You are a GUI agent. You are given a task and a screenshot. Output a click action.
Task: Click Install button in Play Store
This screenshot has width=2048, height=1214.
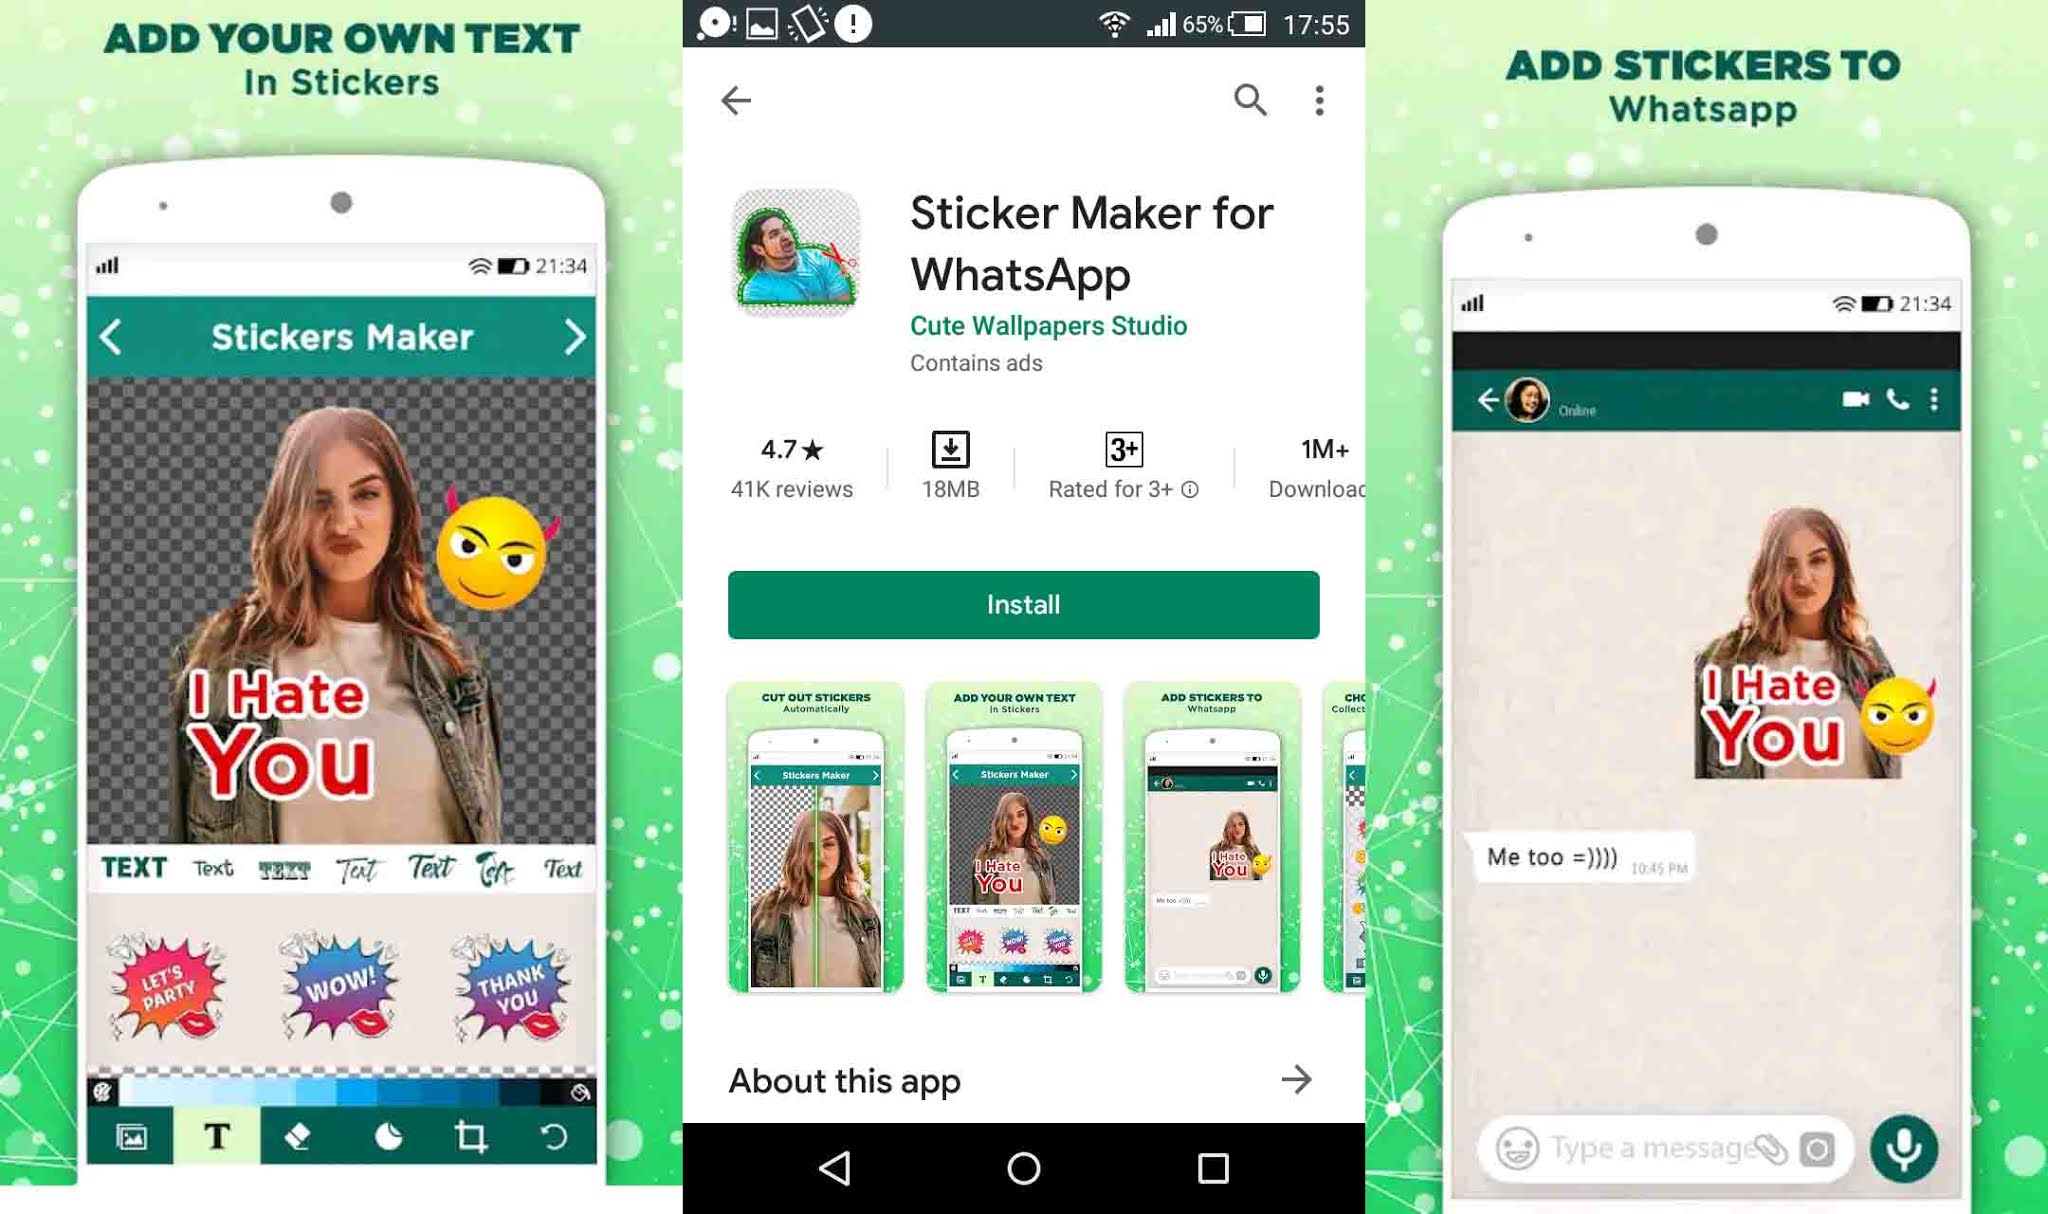tap(1022, 604)
